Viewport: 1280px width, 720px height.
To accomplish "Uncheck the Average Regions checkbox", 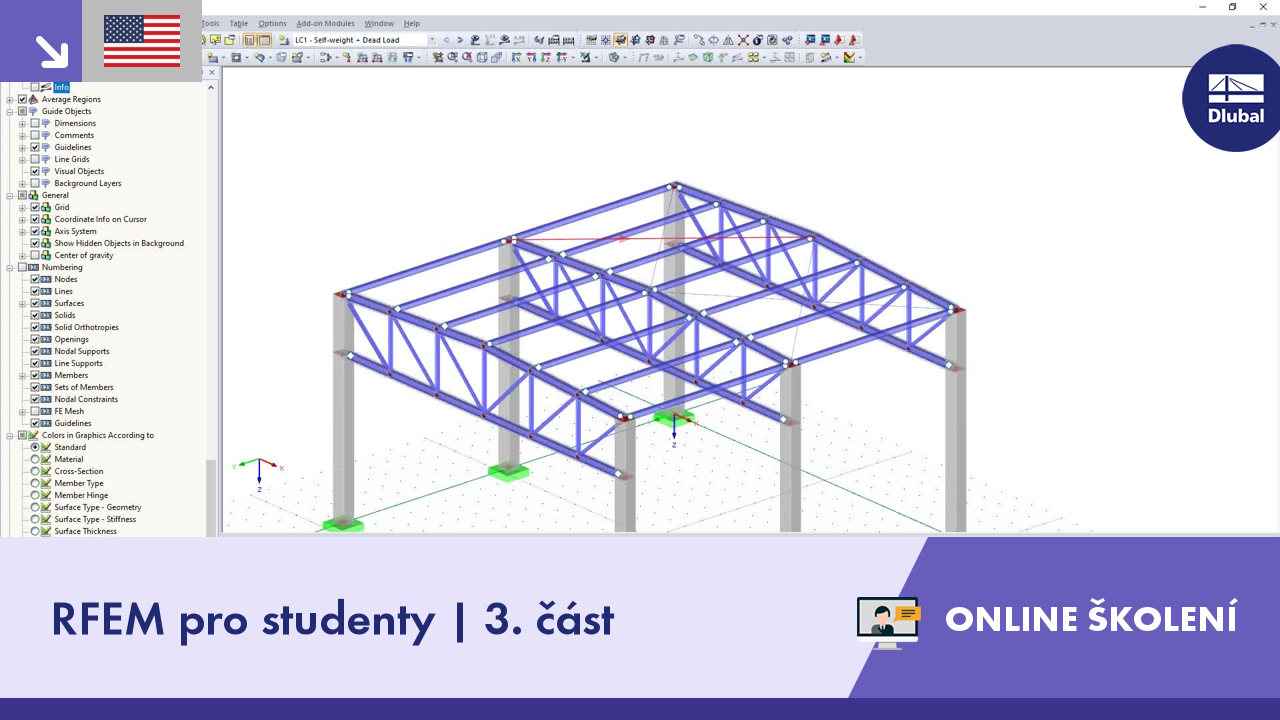I will point(22,99).
